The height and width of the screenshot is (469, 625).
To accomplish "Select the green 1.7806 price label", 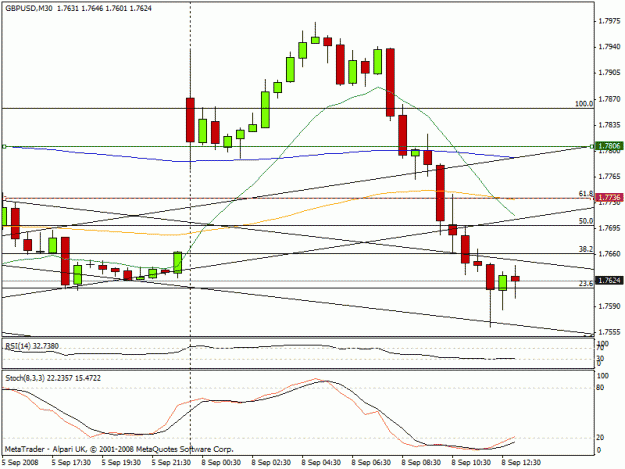I will (x=609, y=146).
